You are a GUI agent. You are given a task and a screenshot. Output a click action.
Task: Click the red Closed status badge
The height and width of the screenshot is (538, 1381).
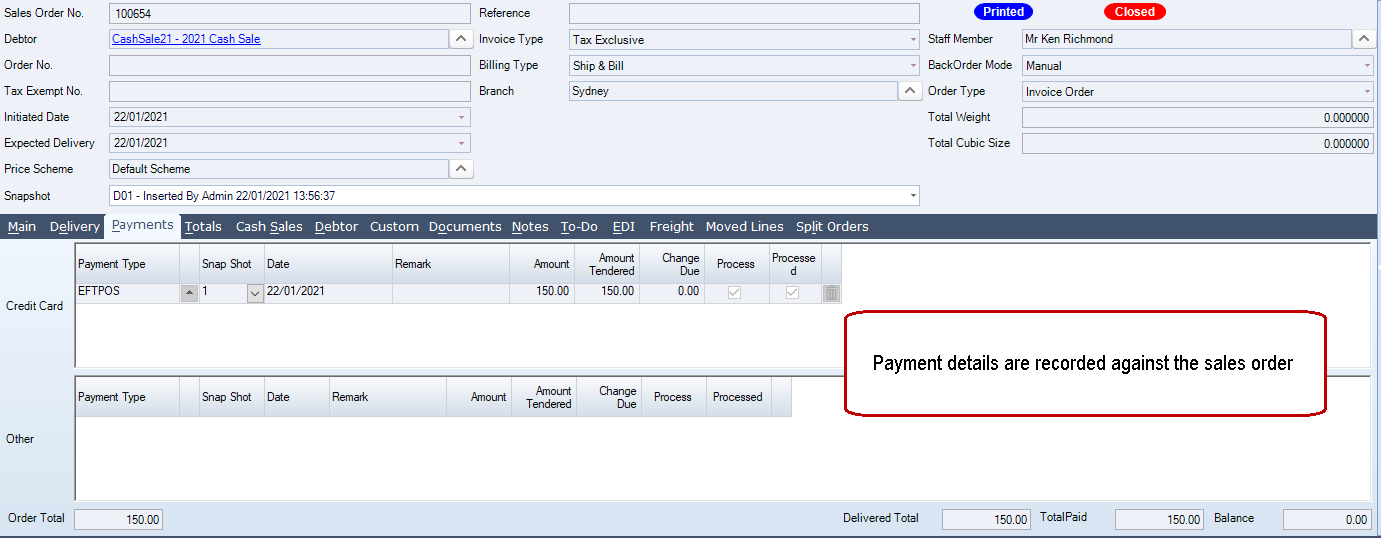[1134, 12]
